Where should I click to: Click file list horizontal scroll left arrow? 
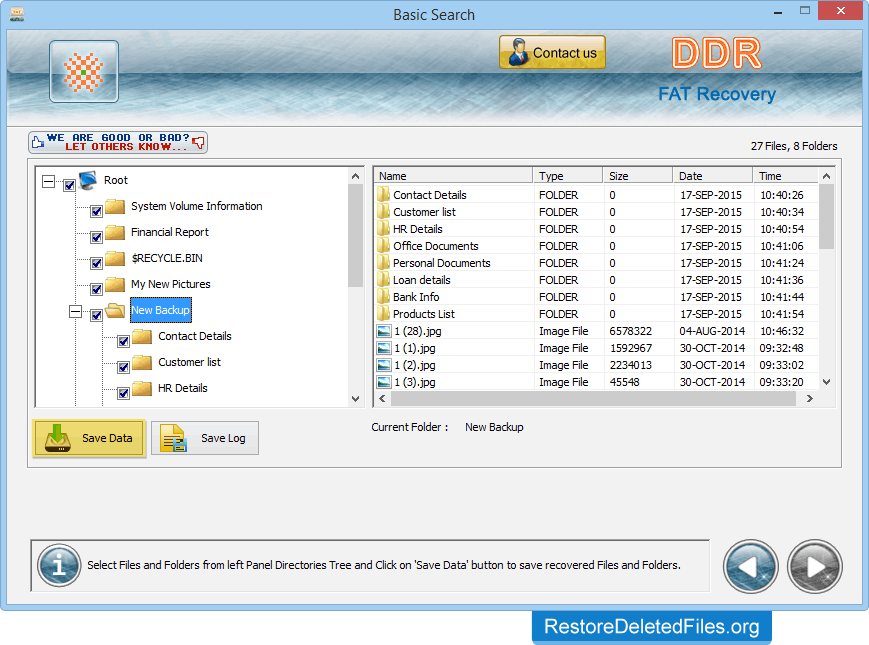tap(382, 398)
